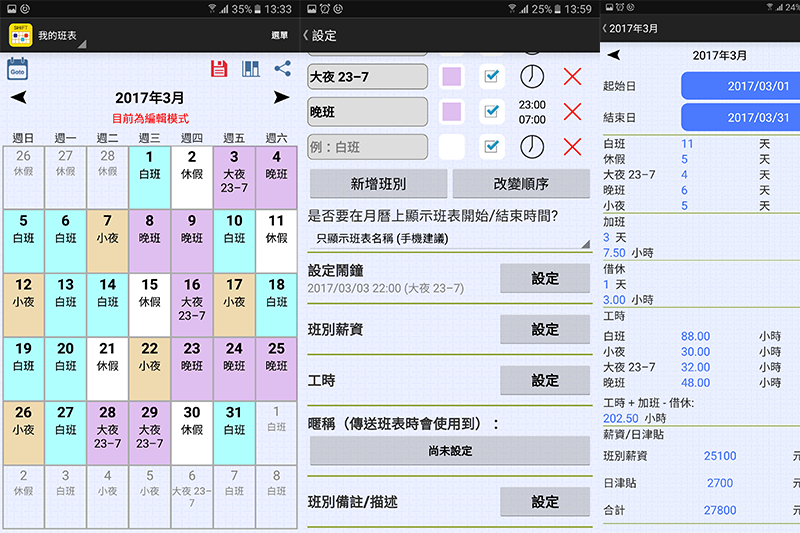
Task: Select March 1 白班 calendar cell
Action: click(149, 177)
